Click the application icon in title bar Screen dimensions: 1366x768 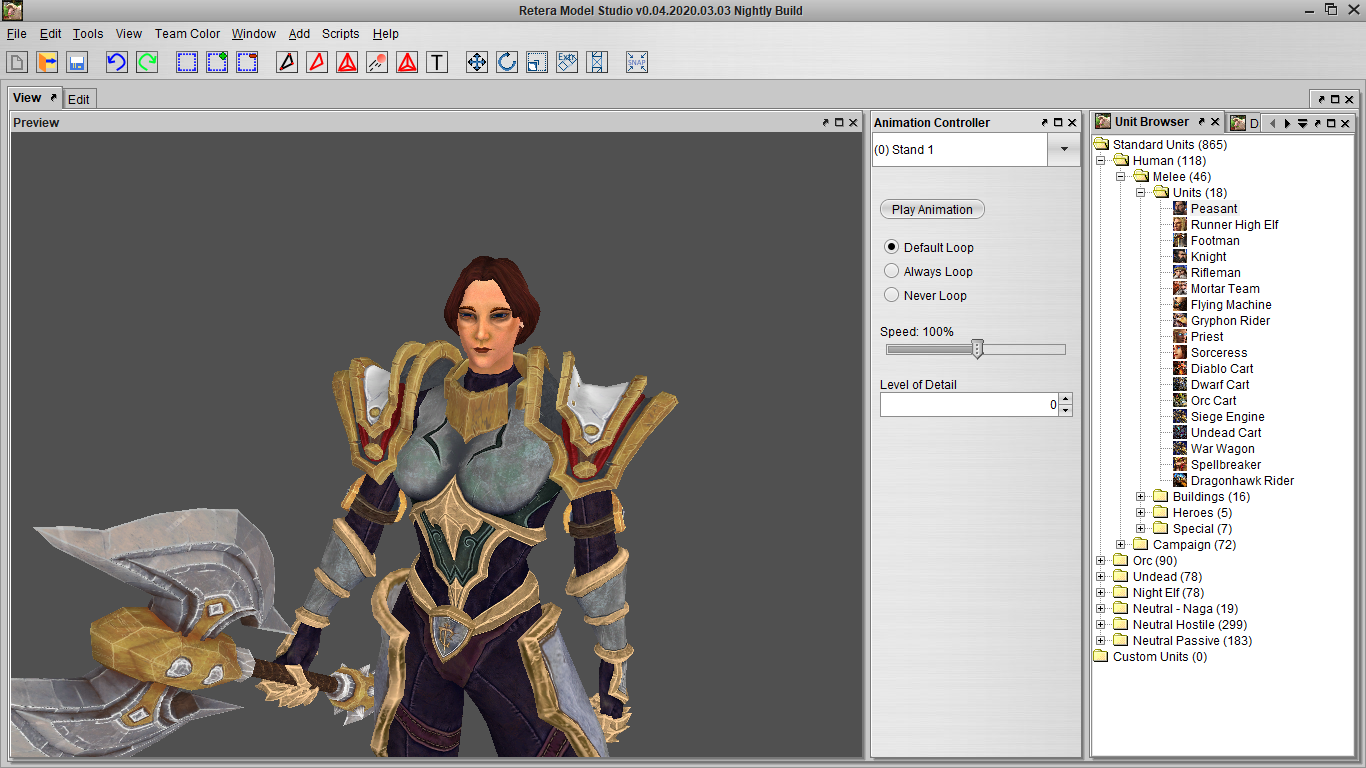click(x=12, y=10)
